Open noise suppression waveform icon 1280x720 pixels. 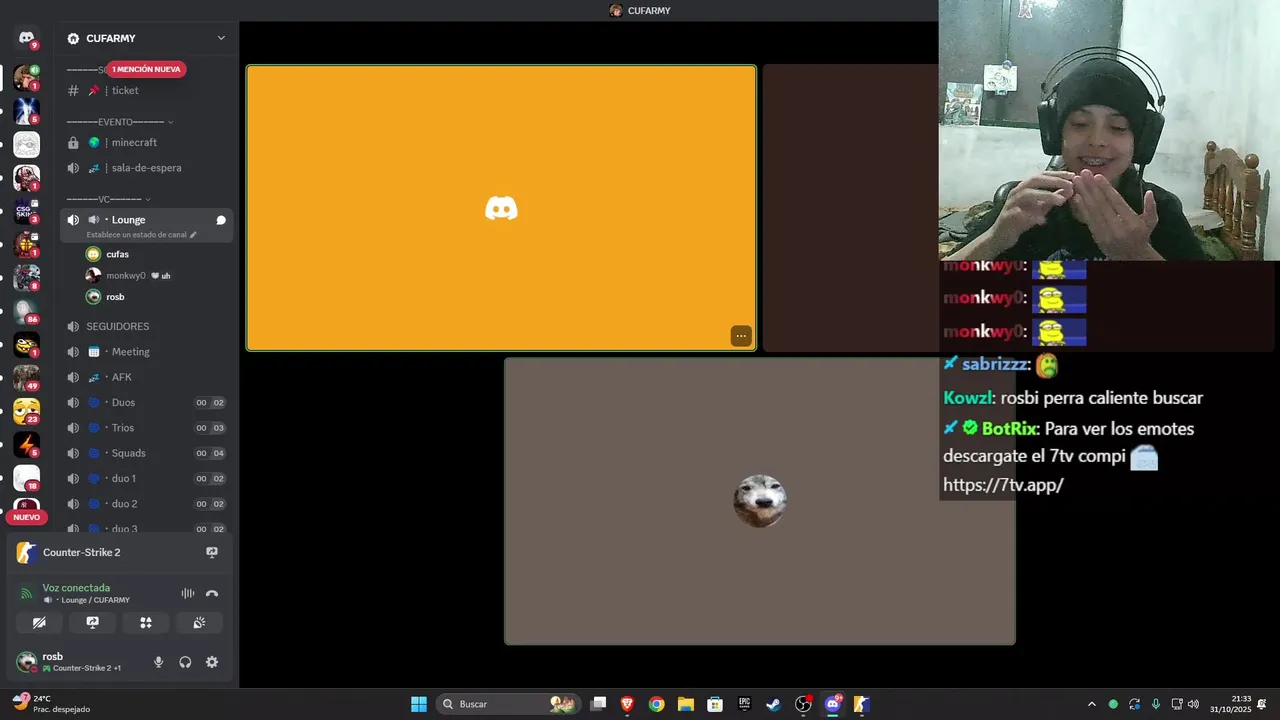coord(187,593)
